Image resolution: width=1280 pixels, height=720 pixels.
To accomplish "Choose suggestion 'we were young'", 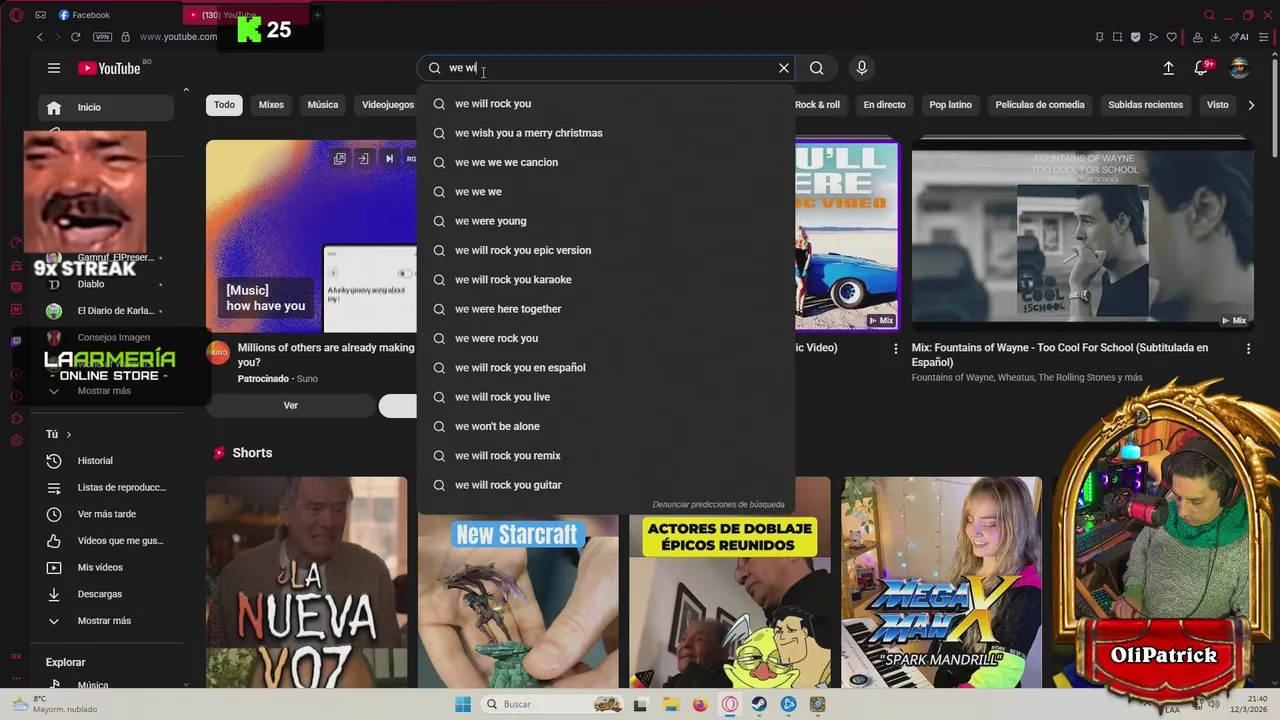I will tap(606, 221).
